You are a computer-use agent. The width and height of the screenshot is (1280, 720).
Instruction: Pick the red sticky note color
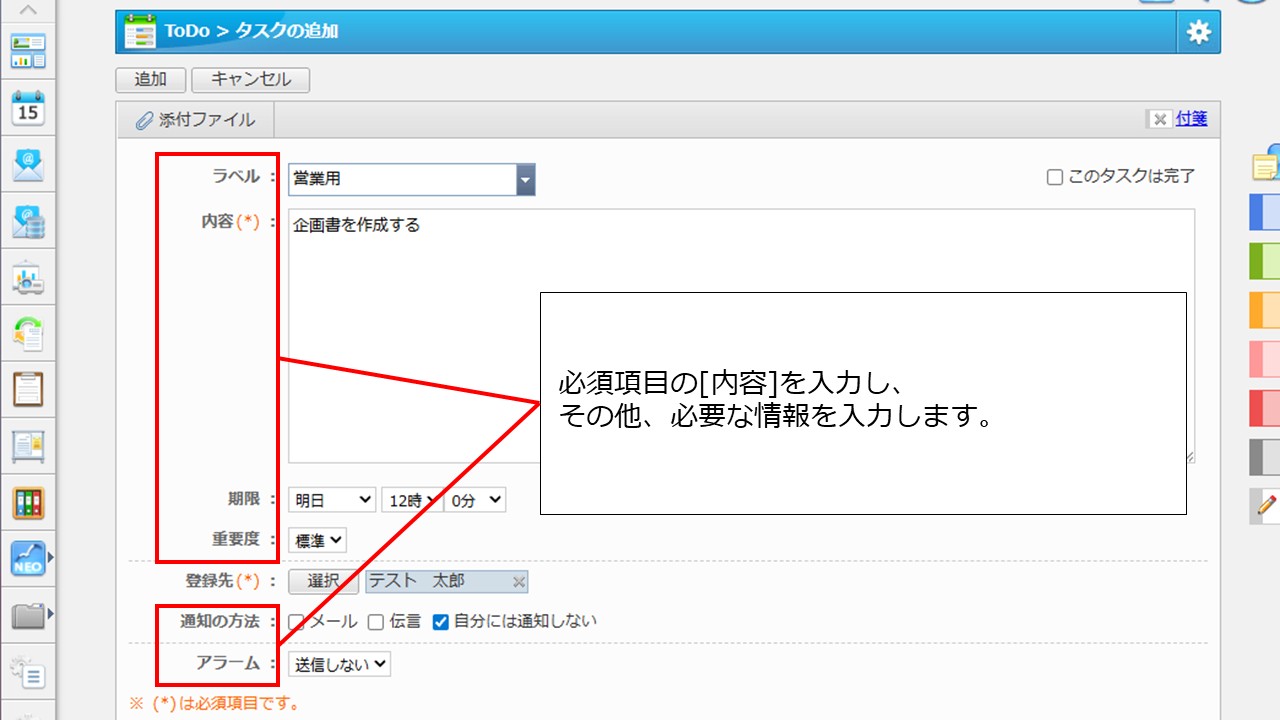pos(1266,408)
